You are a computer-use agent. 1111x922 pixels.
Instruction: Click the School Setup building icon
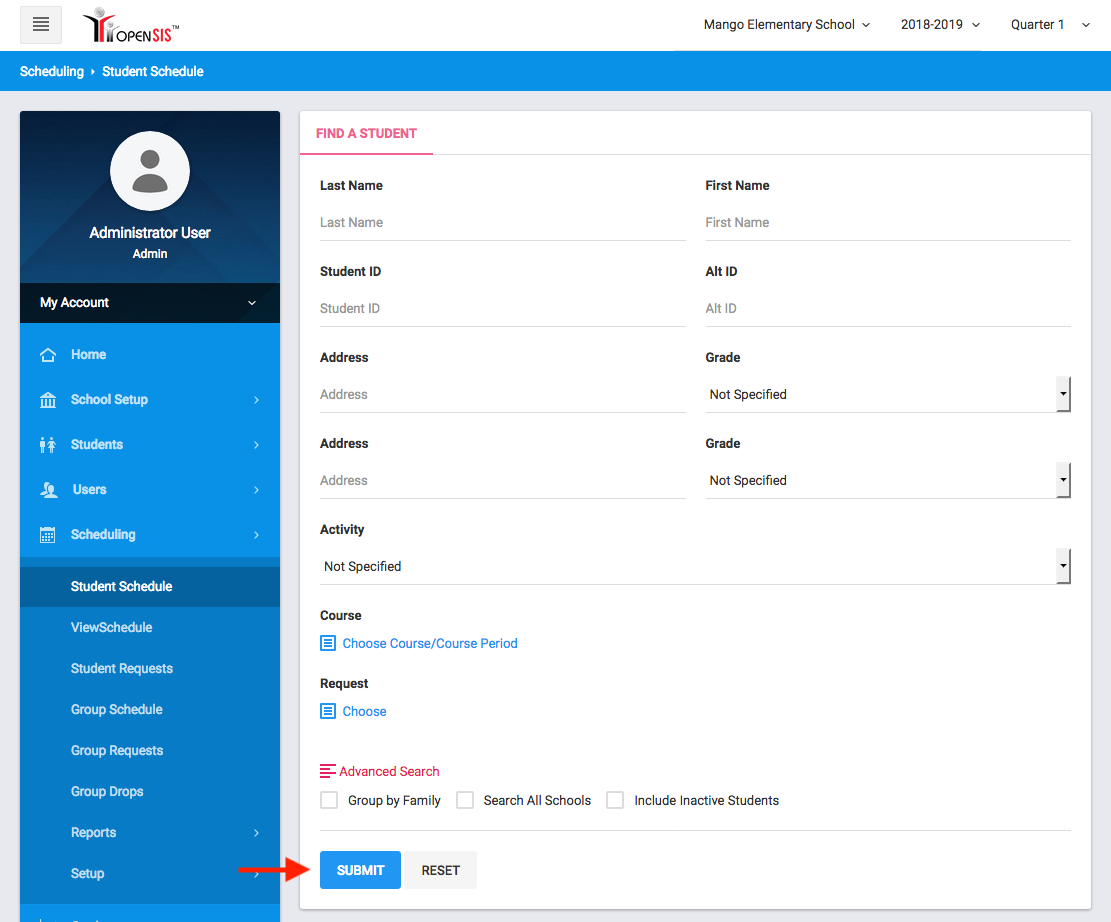[48, 400]
